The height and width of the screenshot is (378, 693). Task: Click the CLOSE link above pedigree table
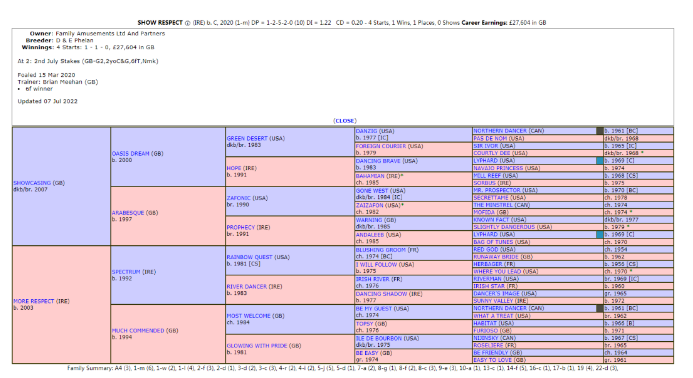pos(345,121)
